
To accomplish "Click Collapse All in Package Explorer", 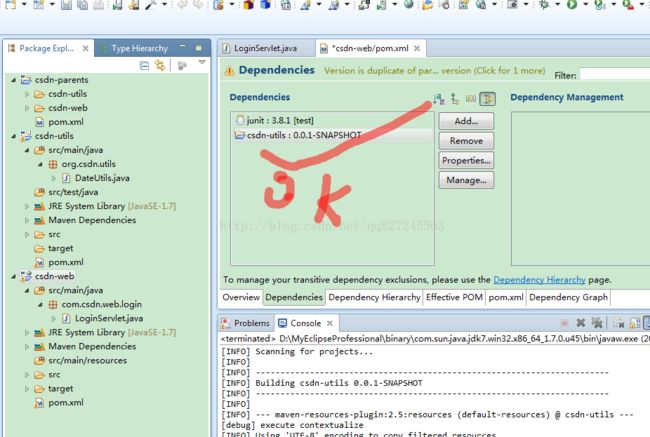I will click(144, 66).
